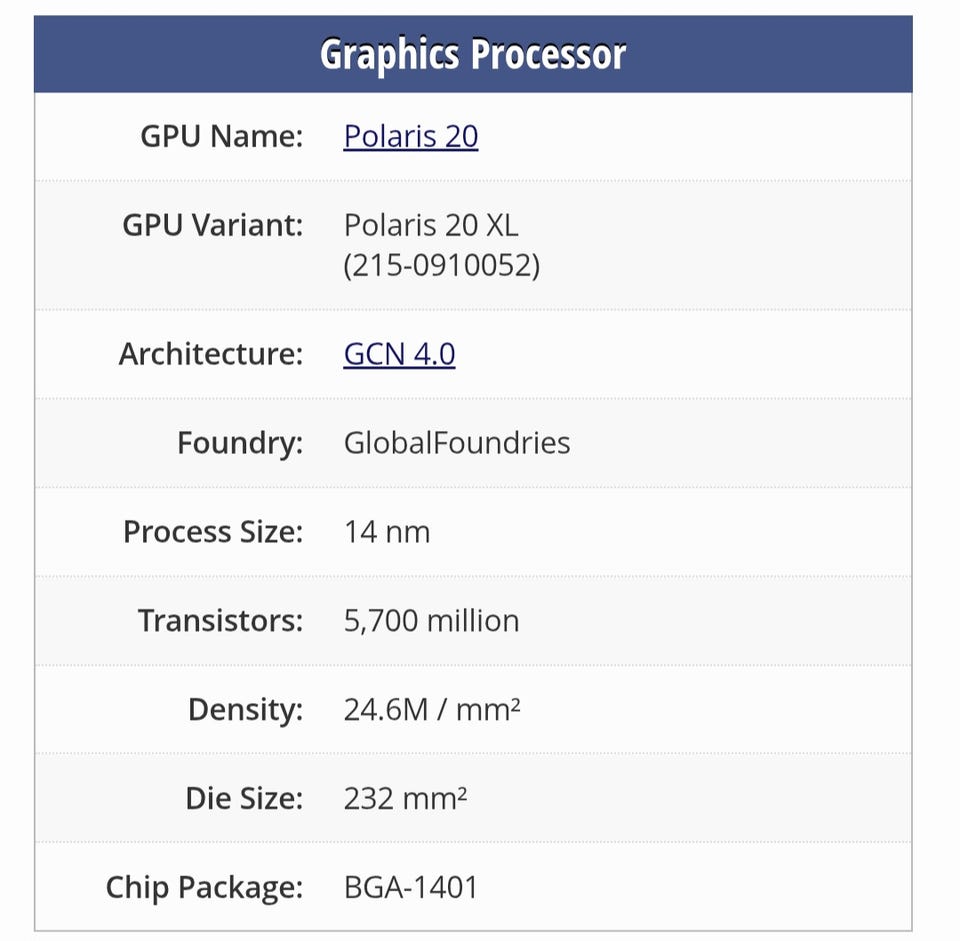Screen dimensions: 960x941
Task: Select the Die Size label
Action: (x=243, y=799)
